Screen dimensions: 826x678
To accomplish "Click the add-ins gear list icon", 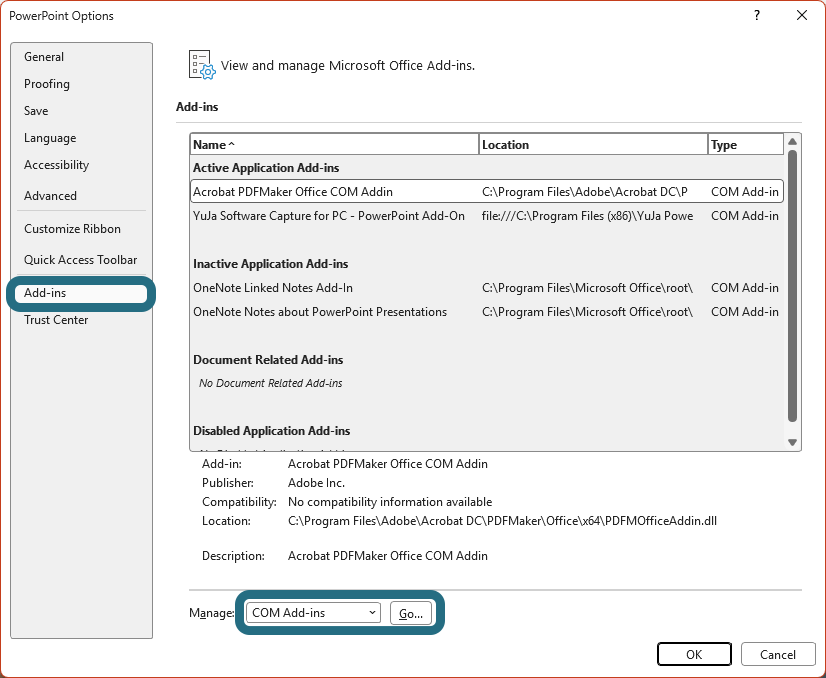I will tap(202, 65).
